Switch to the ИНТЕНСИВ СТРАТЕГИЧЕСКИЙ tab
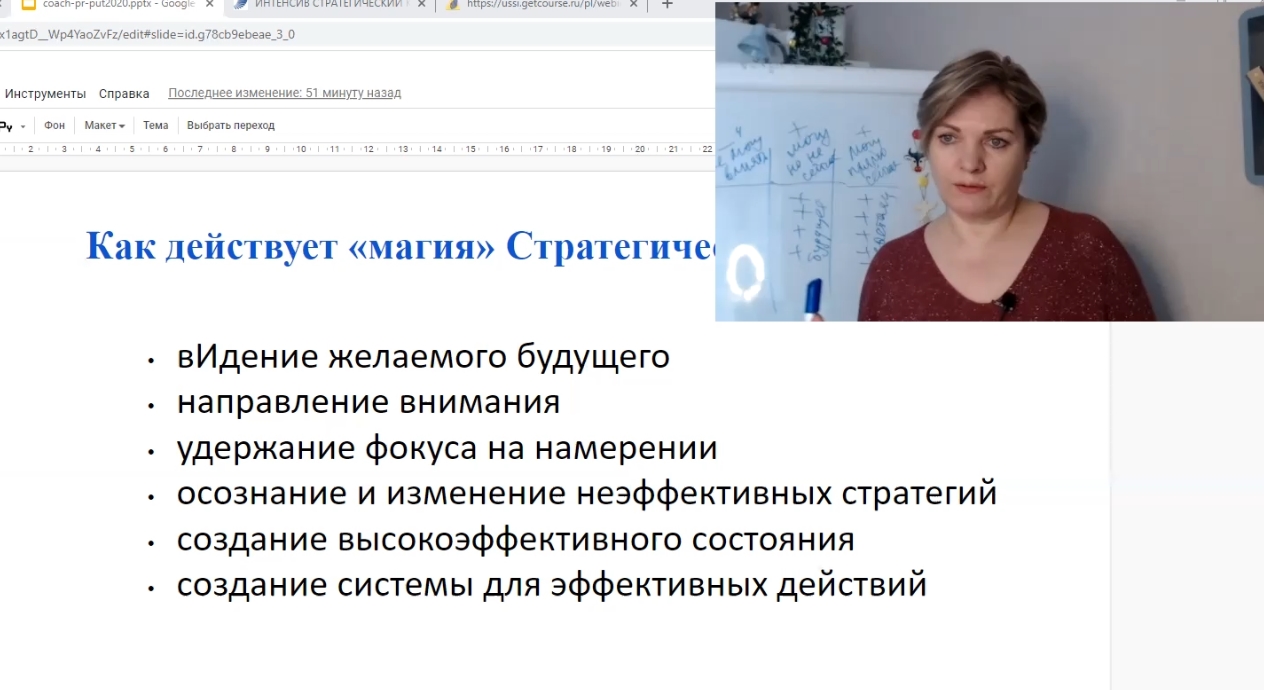The width and height of the screenshot is (1264, 690). (330, 4)
